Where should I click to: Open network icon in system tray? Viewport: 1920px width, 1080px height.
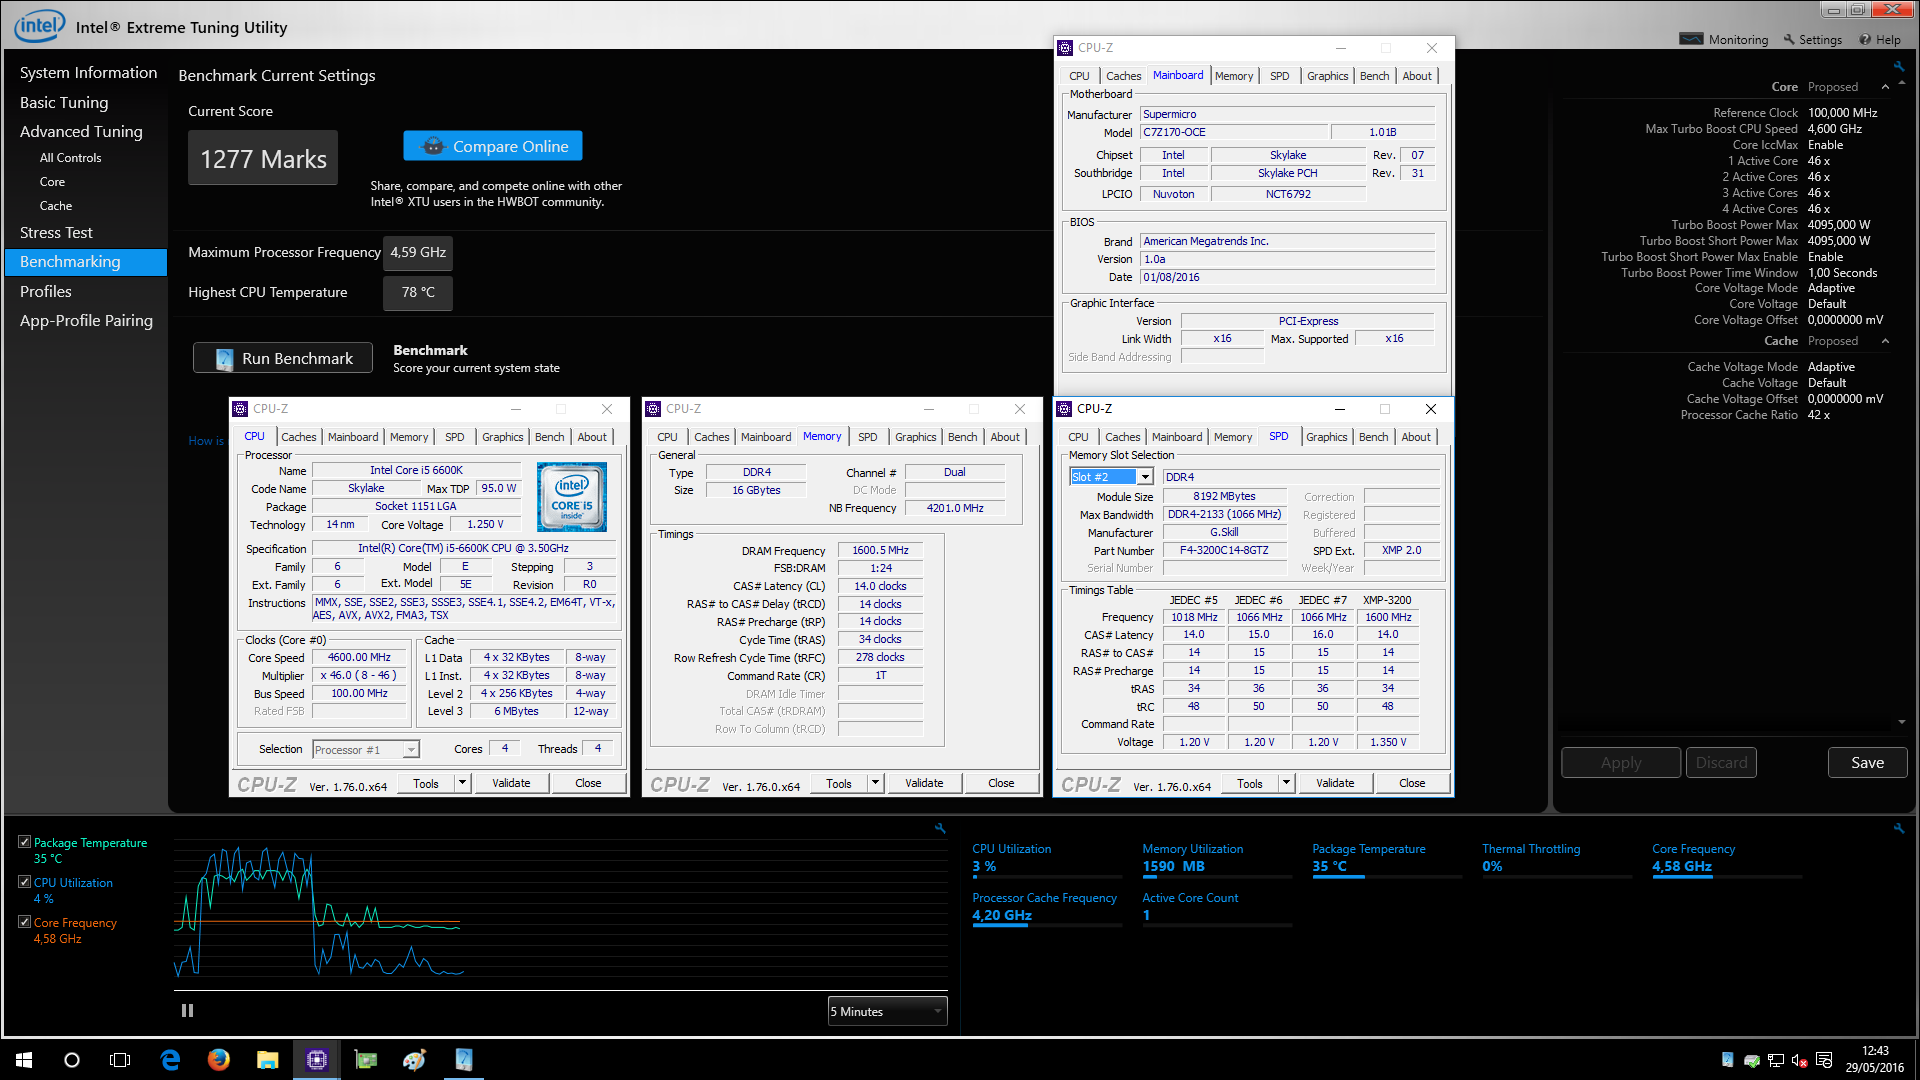tap(1776, 1060)
